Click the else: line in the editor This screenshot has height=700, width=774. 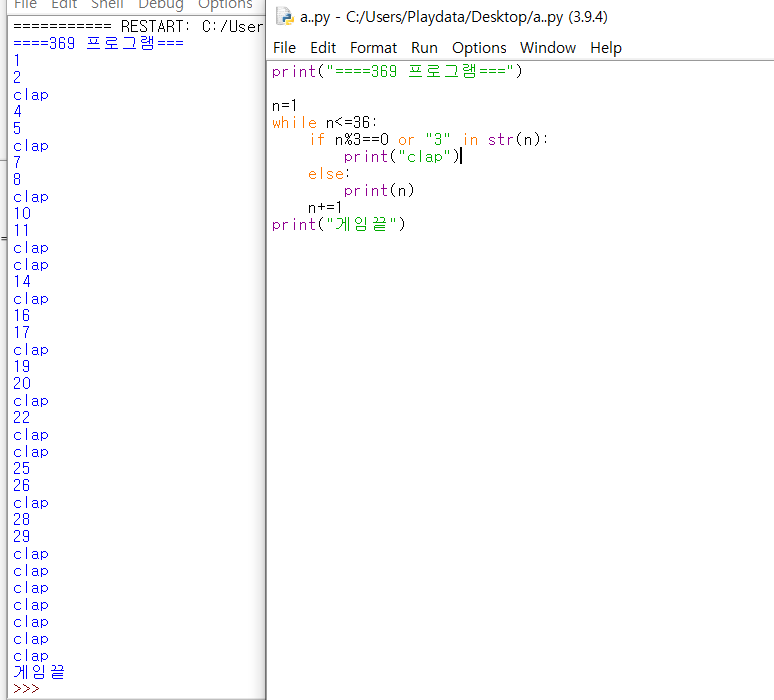[329, 174]
